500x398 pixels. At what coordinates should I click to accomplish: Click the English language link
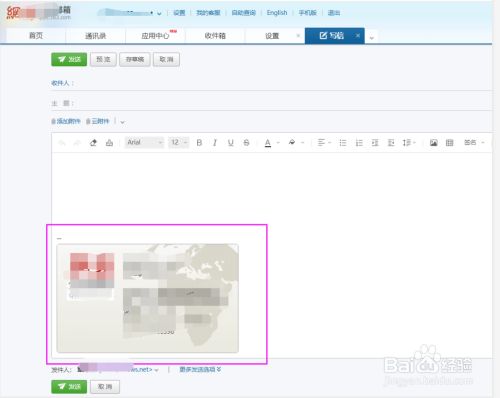[277, 13]
